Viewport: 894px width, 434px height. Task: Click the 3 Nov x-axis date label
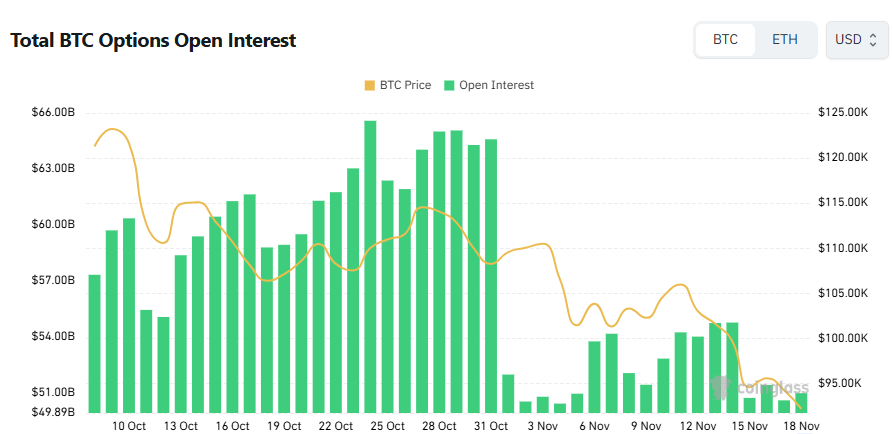(x=544, y=426)
